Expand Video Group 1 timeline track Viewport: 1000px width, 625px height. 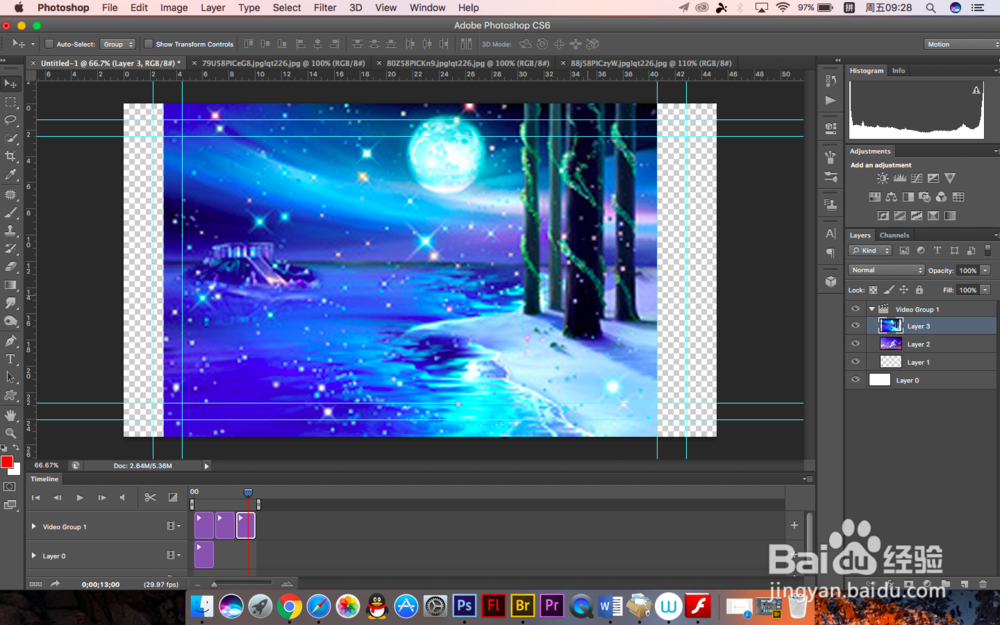pos(34,526)
